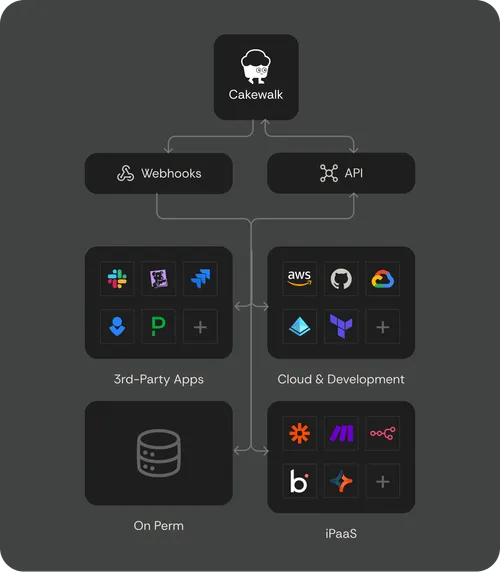Image resolution: width=500 pixels, height=572 pixels.
Task: Click the purple Make icon
Action: [341, 433]
